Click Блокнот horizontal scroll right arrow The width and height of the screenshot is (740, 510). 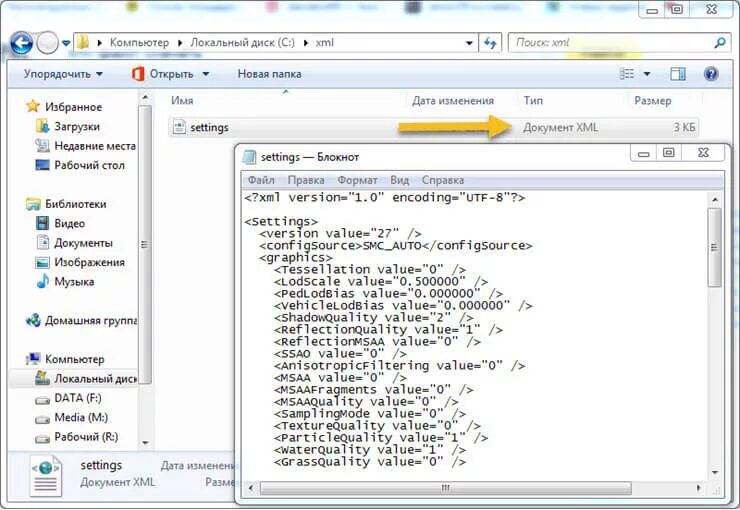(698, 488)
